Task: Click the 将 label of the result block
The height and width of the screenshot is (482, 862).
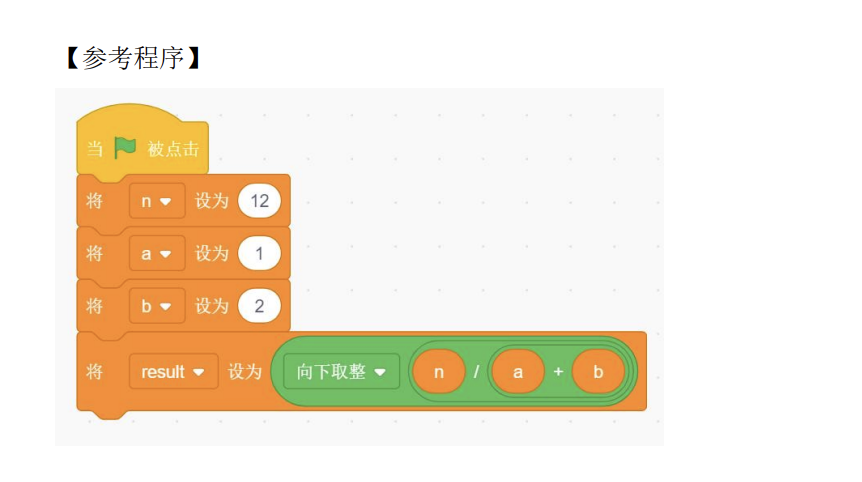Action: tap(95, 372)
